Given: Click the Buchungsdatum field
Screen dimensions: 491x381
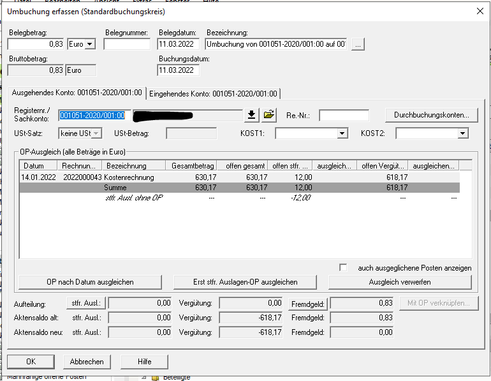Looking at the screenshot, I should click(178, 70).
